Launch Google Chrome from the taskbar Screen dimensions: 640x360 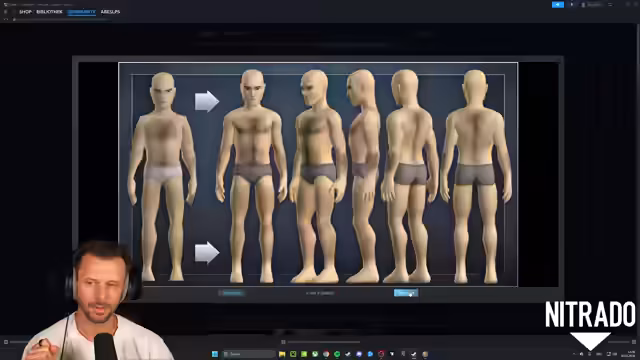click(x=326, y=354)
